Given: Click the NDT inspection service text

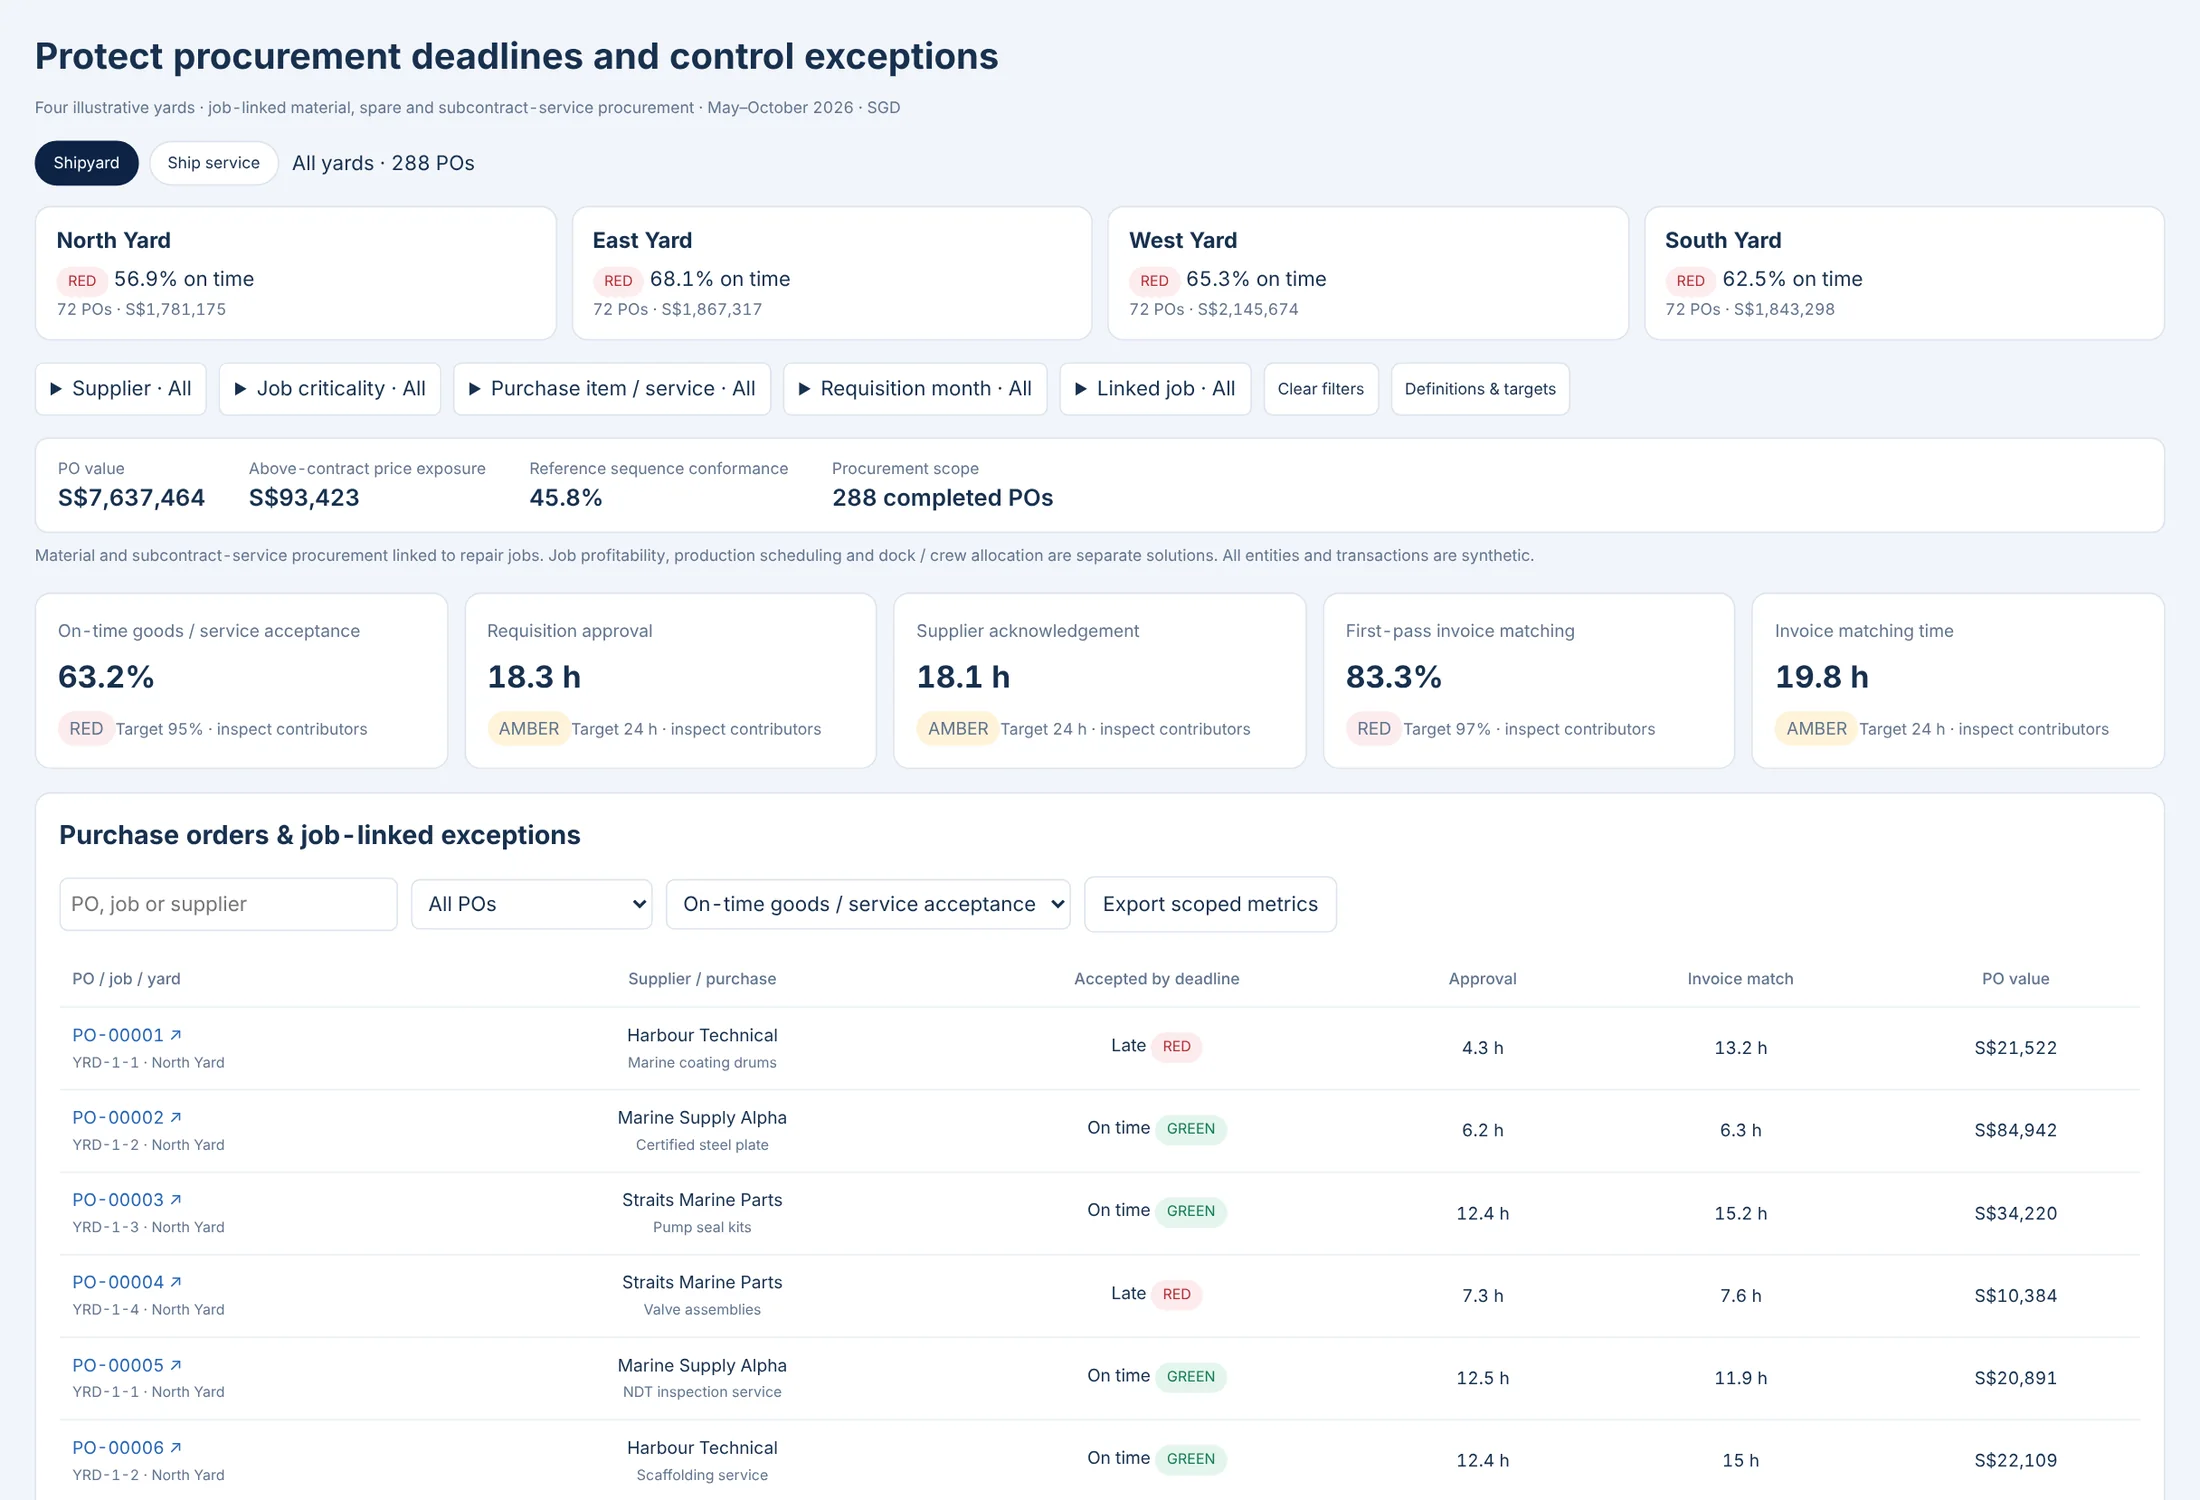Looking at the screenshot, I should point(702,1392).
